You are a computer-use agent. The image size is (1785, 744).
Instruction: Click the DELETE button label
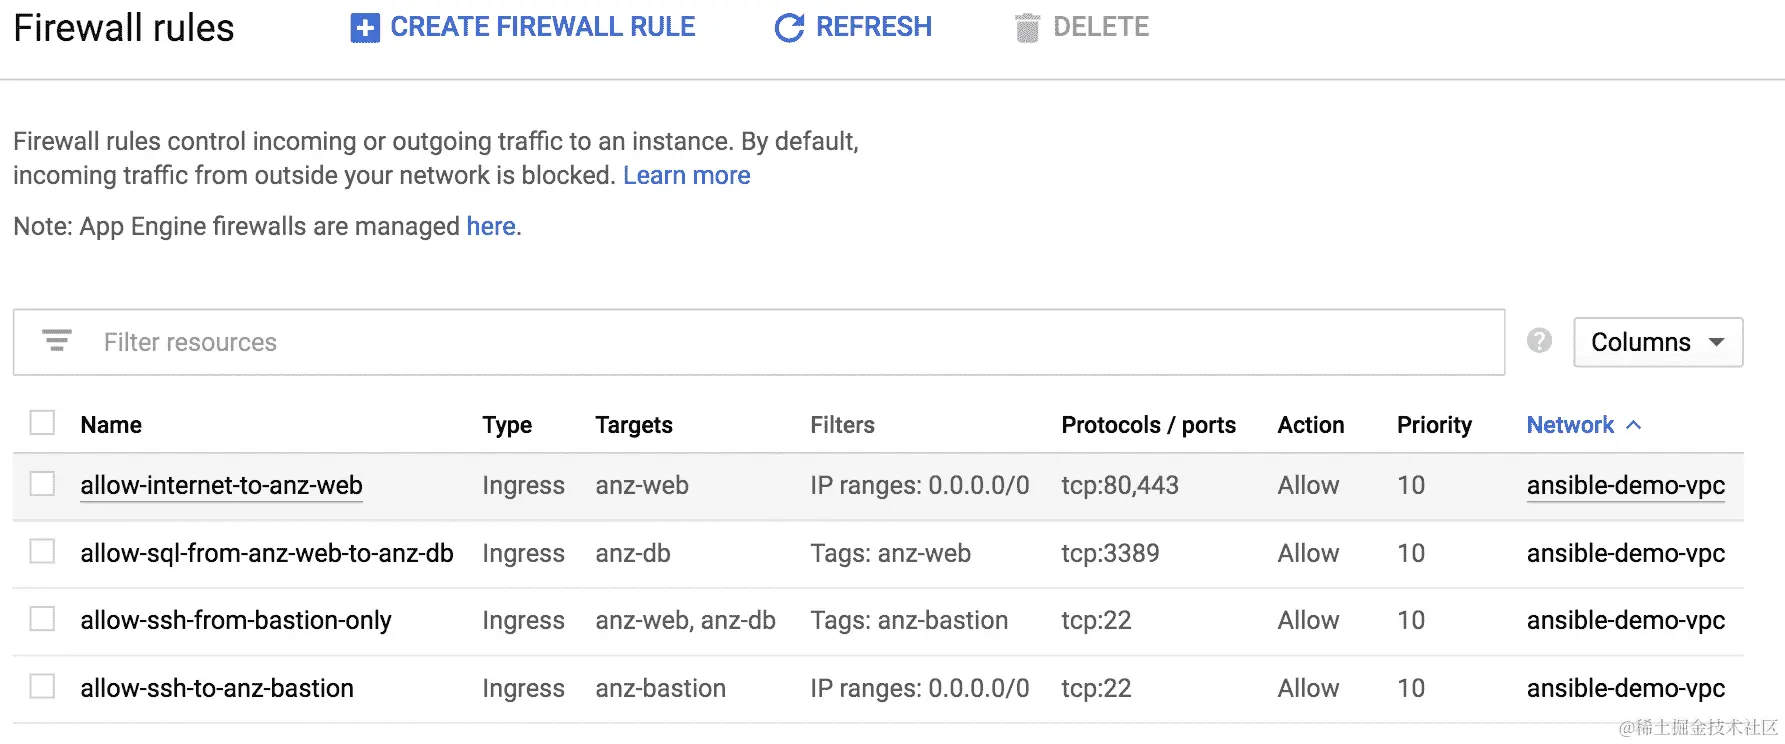[x=1101, y=27]
